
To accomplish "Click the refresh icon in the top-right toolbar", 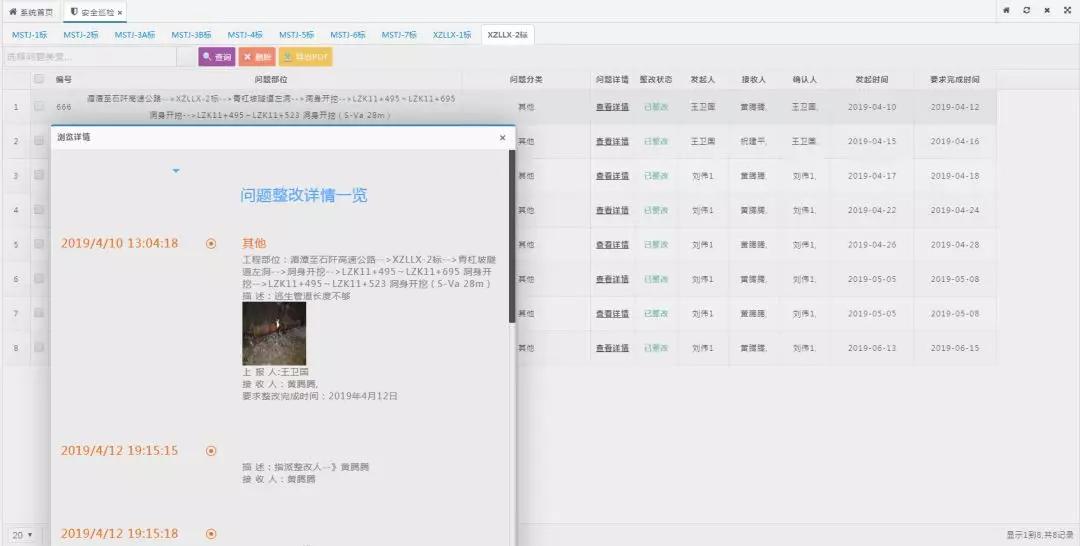I will (1026, 10).
